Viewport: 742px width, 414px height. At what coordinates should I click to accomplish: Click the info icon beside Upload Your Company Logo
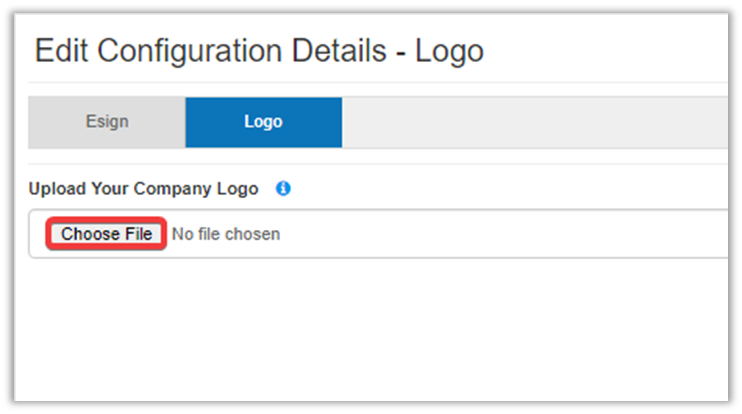click(283, 188)
